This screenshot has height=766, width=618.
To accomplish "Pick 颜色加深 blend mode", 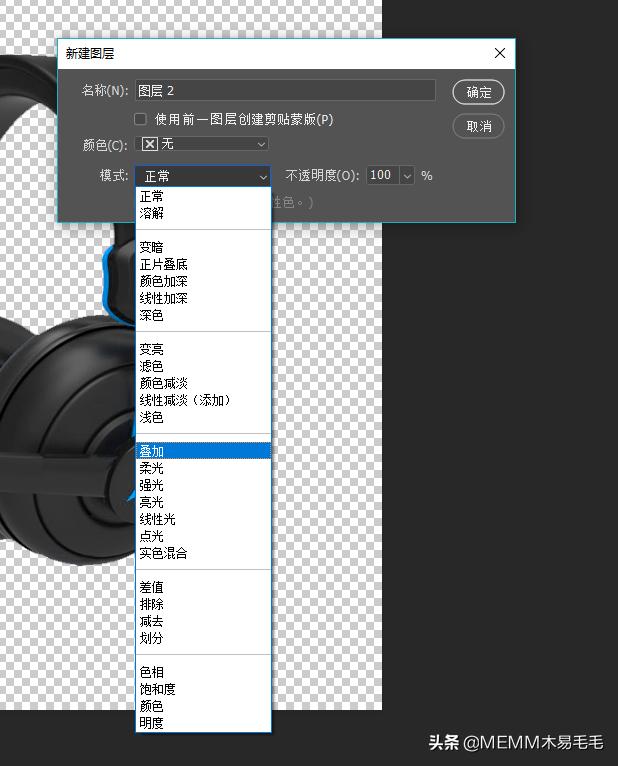I will coord(203,281).
